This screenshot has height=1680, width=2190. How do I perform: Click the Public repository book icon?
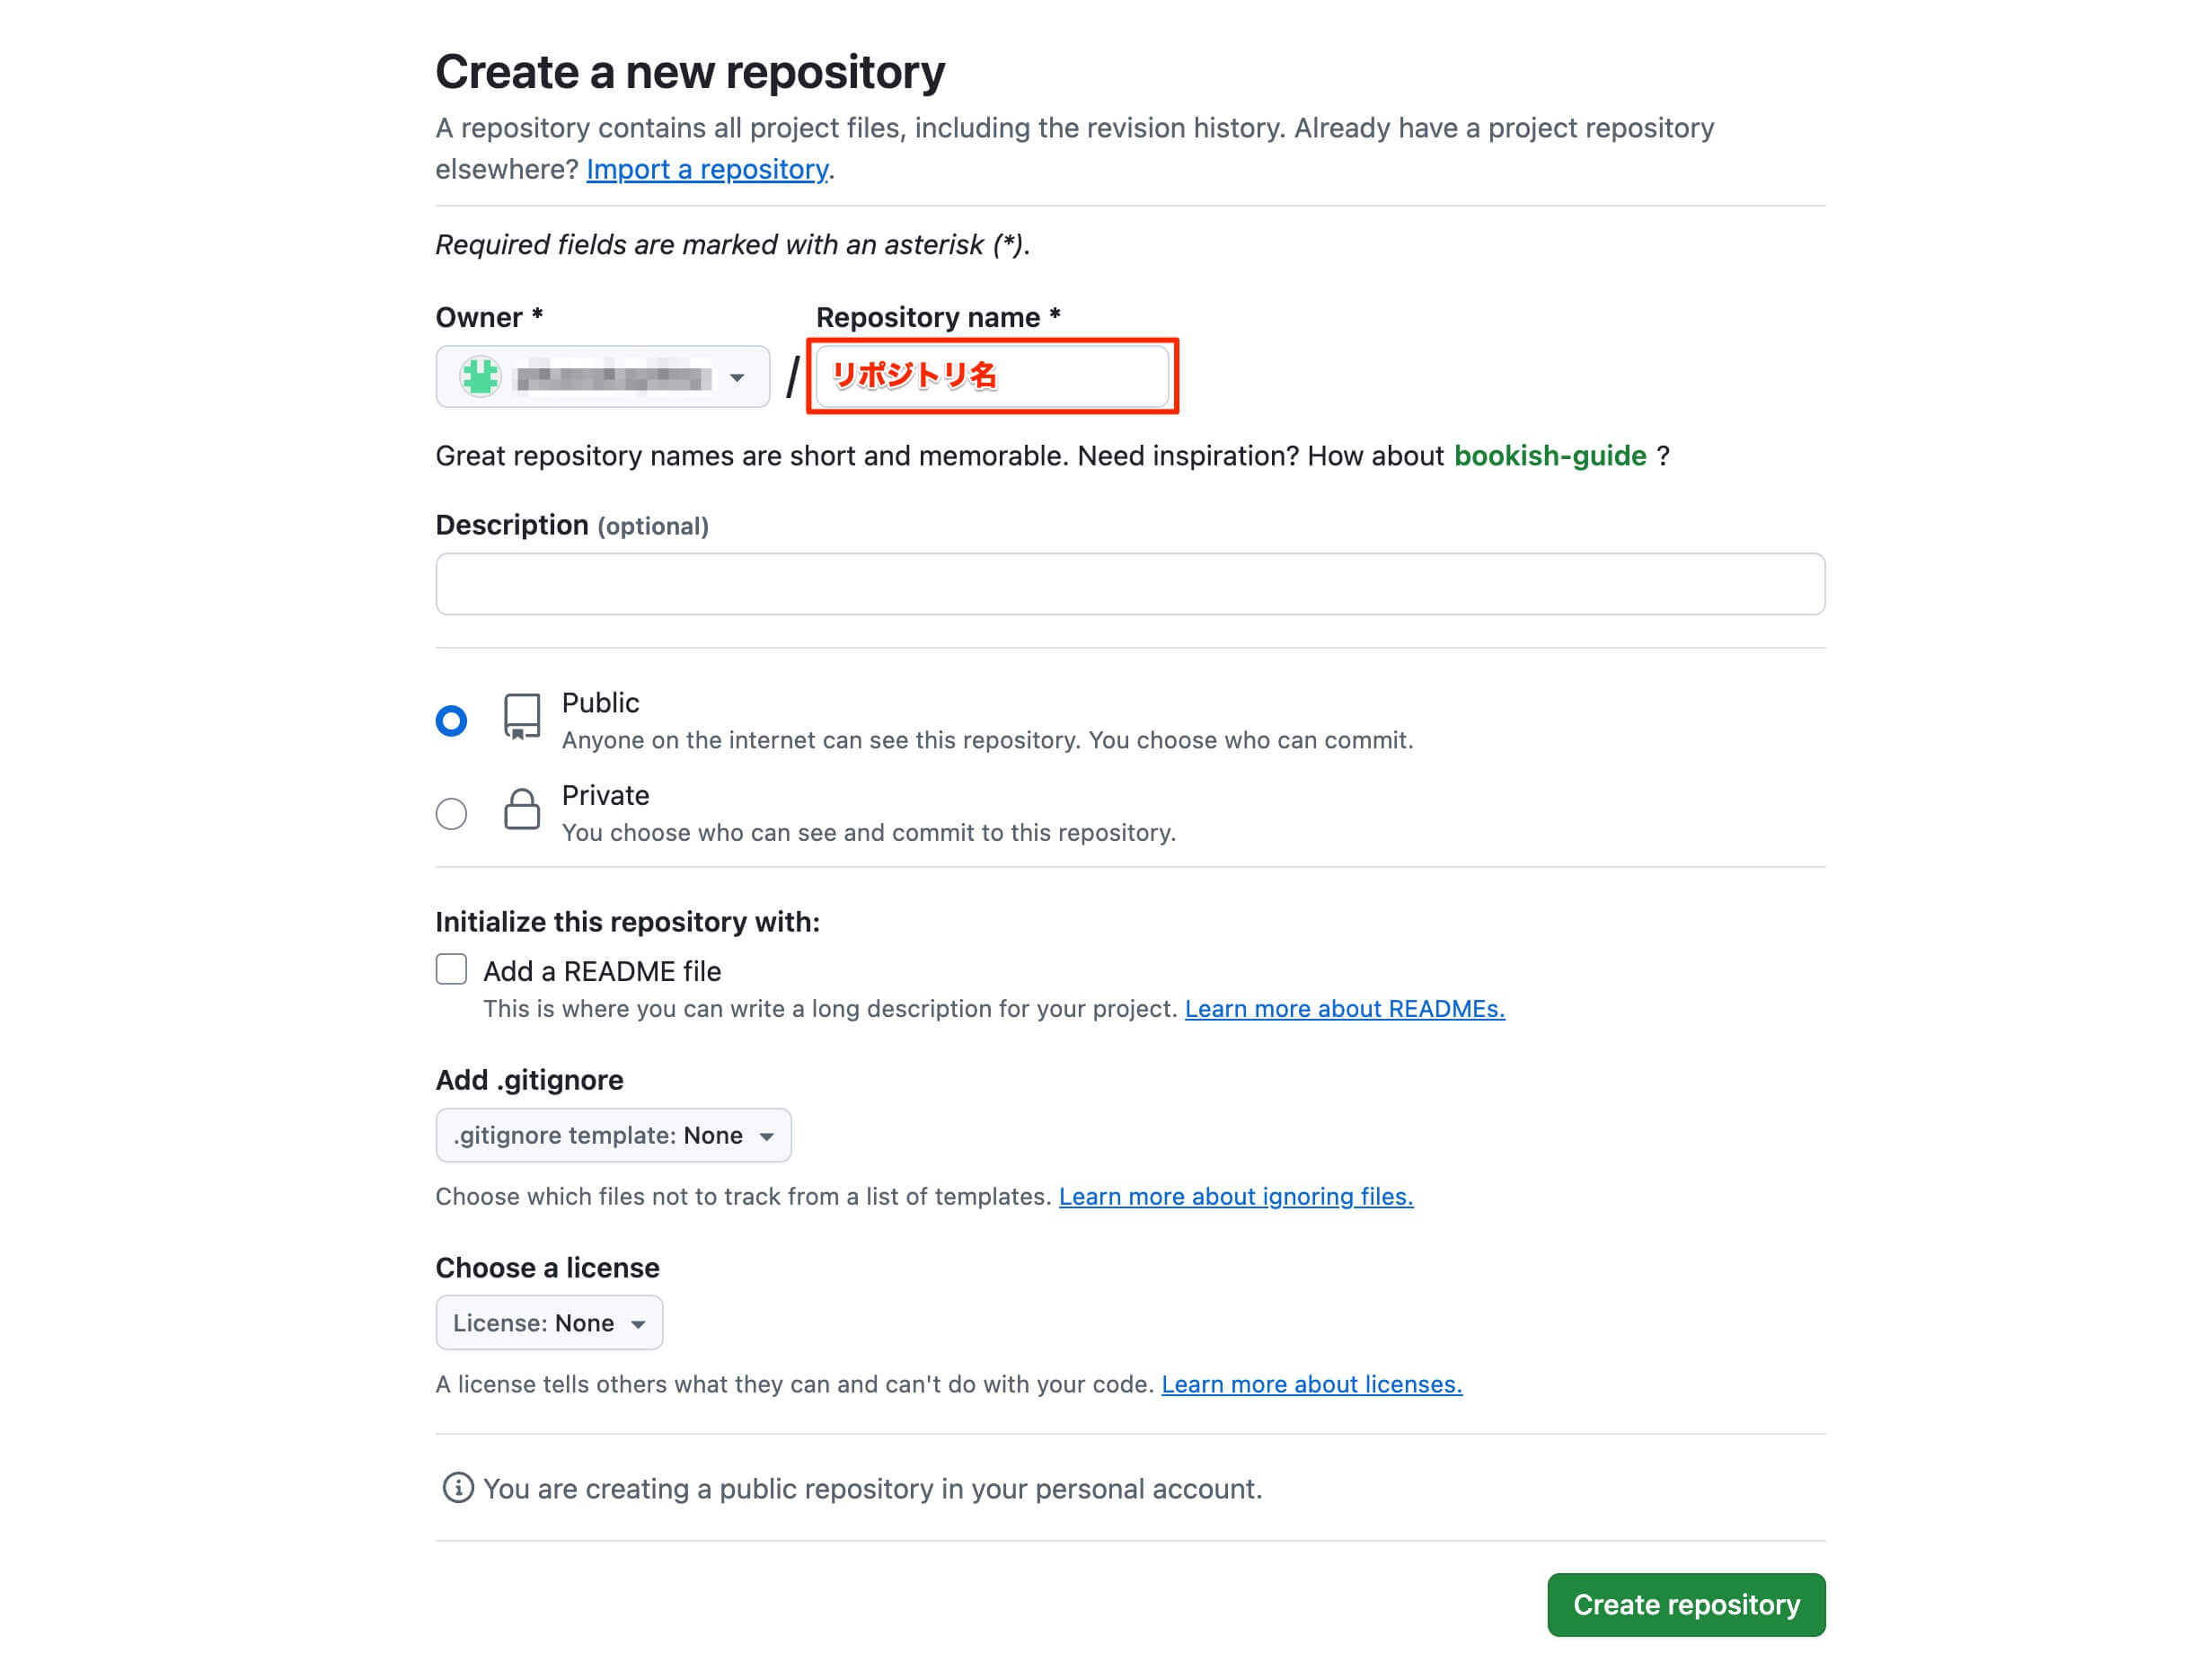522,717
